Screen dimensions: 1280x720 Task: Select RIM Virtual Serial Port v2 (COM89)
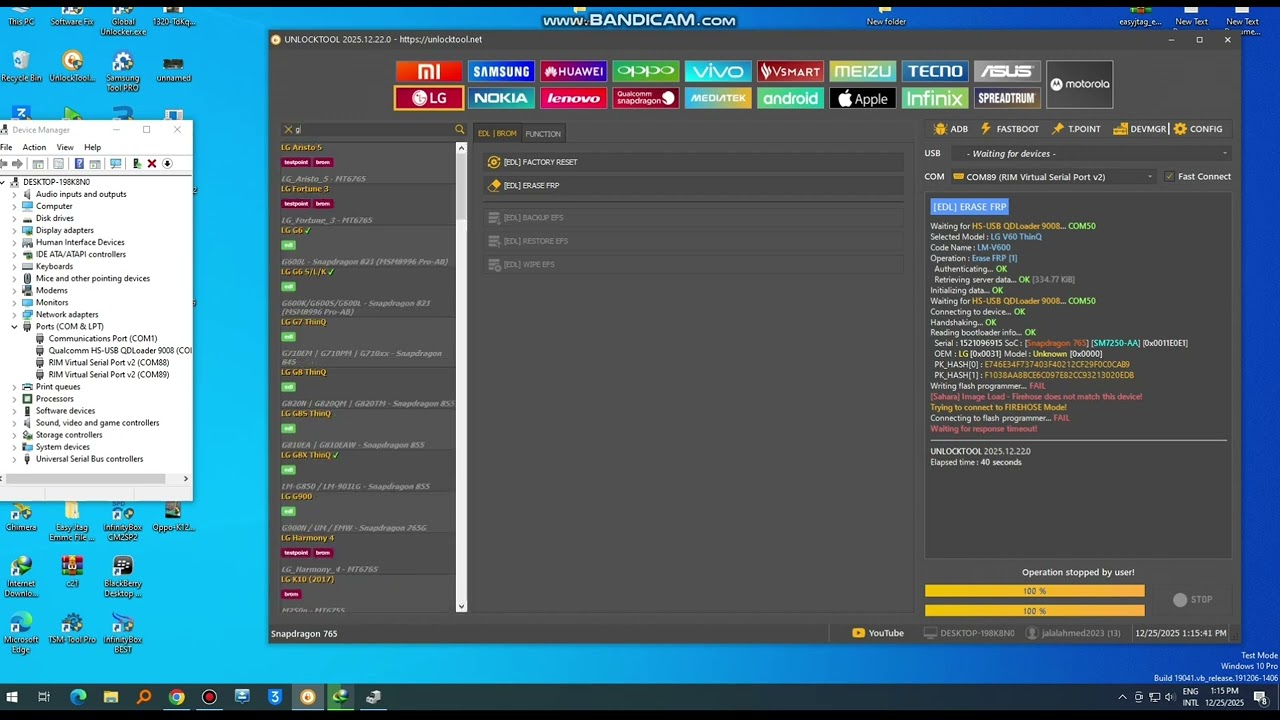[x=102, y=375]
